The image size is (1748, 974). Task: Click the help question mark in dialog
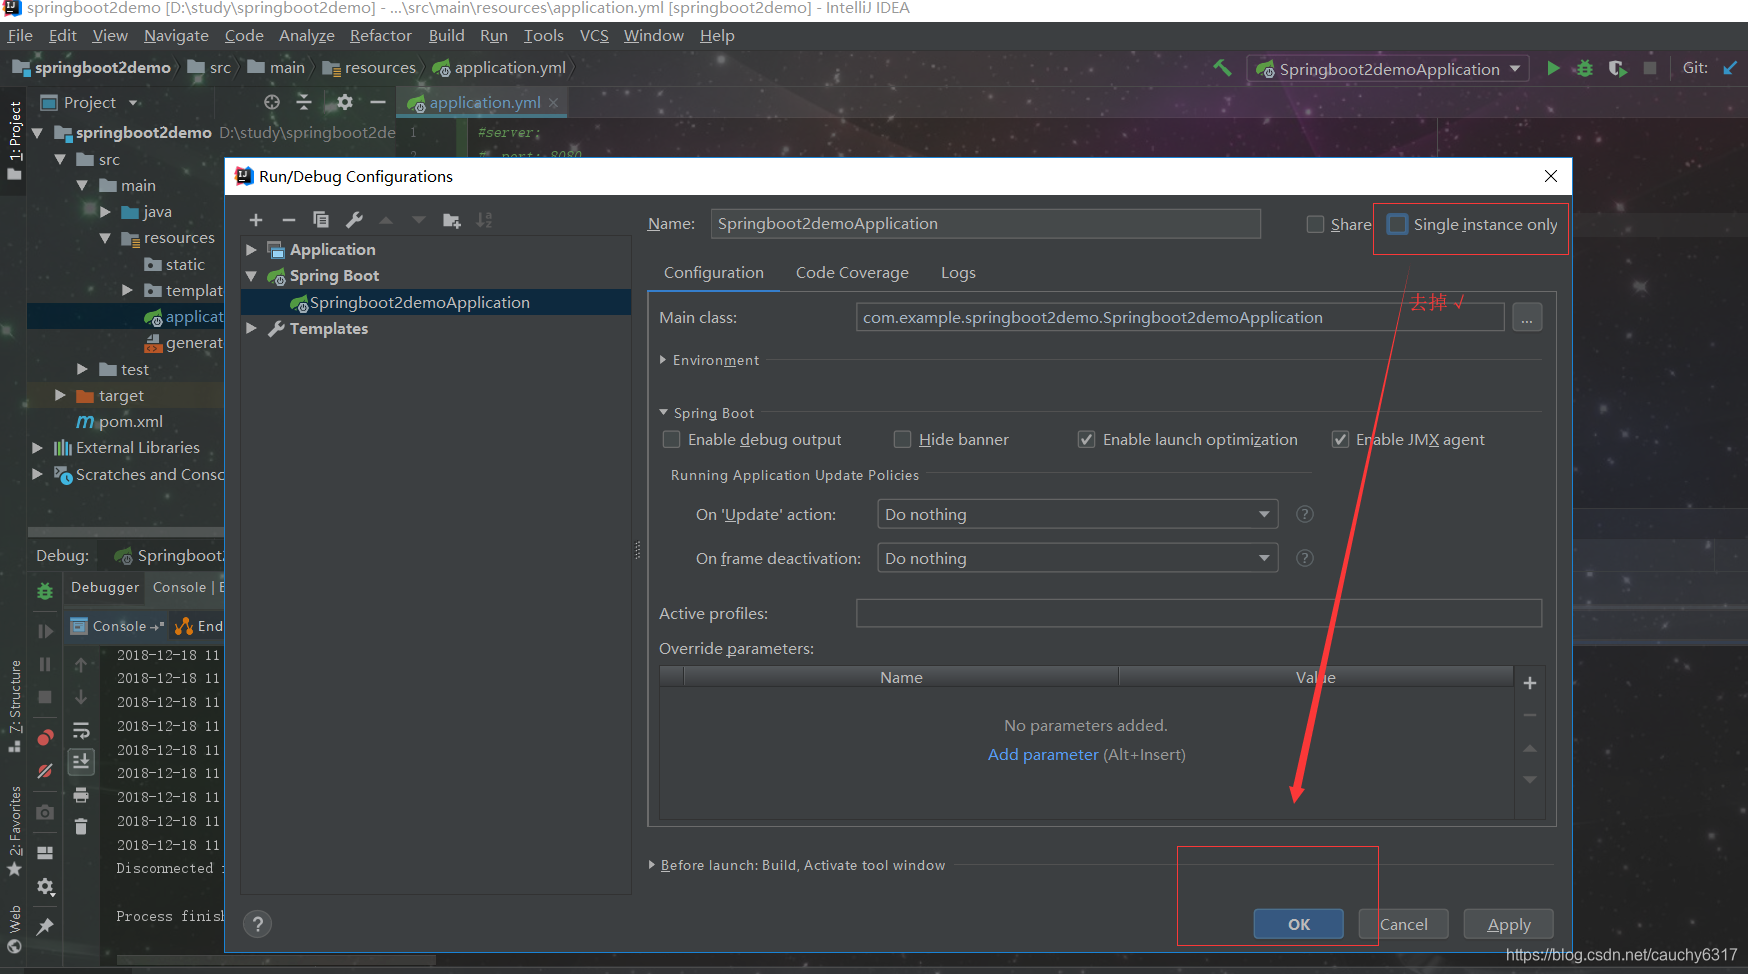coord(258,924)
